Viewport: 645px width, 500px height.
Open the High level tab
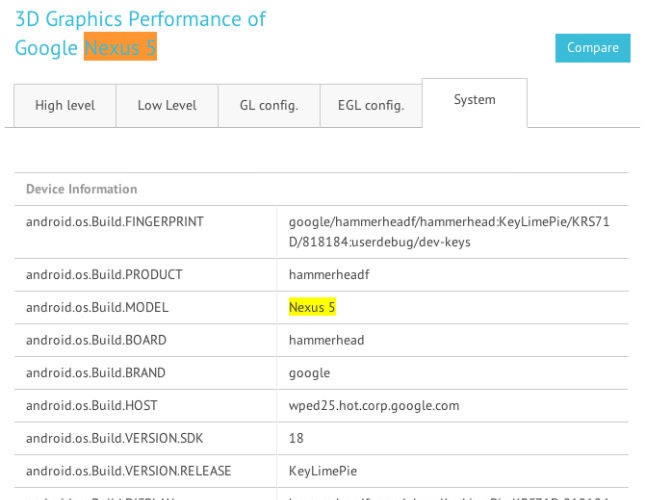tap(65, 105)
